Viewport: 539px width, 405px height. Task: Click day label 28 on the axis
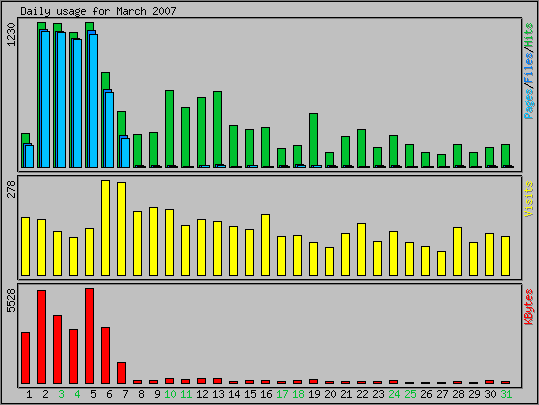point(458,394)
